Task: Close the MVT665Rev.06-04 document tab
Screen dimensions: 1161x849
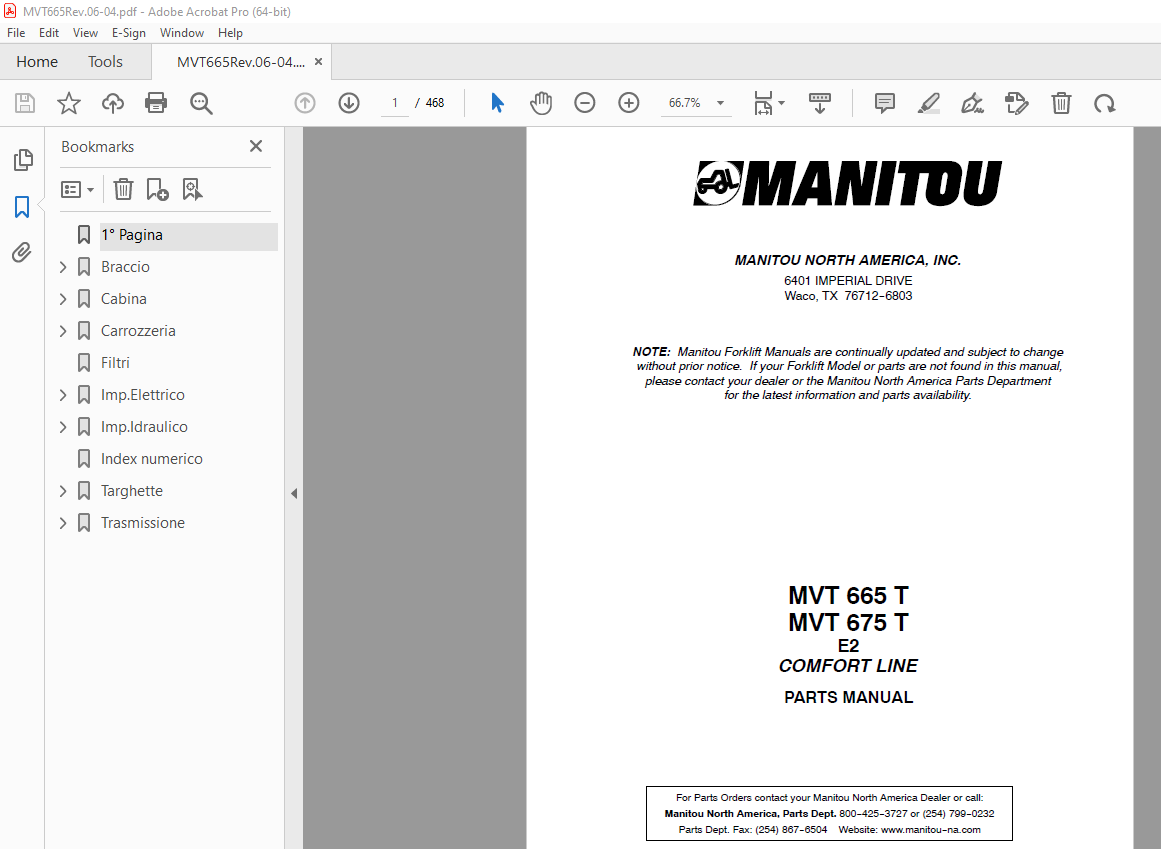Action: click(x=318, y=62)
